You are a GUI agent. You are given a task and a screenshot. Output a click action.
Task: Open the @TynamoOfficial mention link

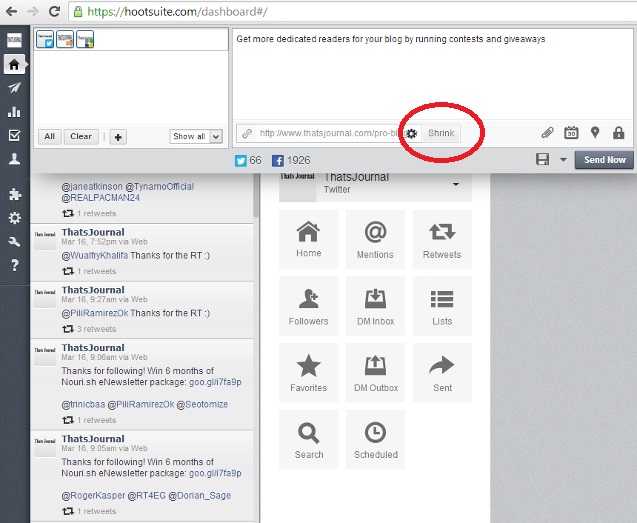[160, 187]
